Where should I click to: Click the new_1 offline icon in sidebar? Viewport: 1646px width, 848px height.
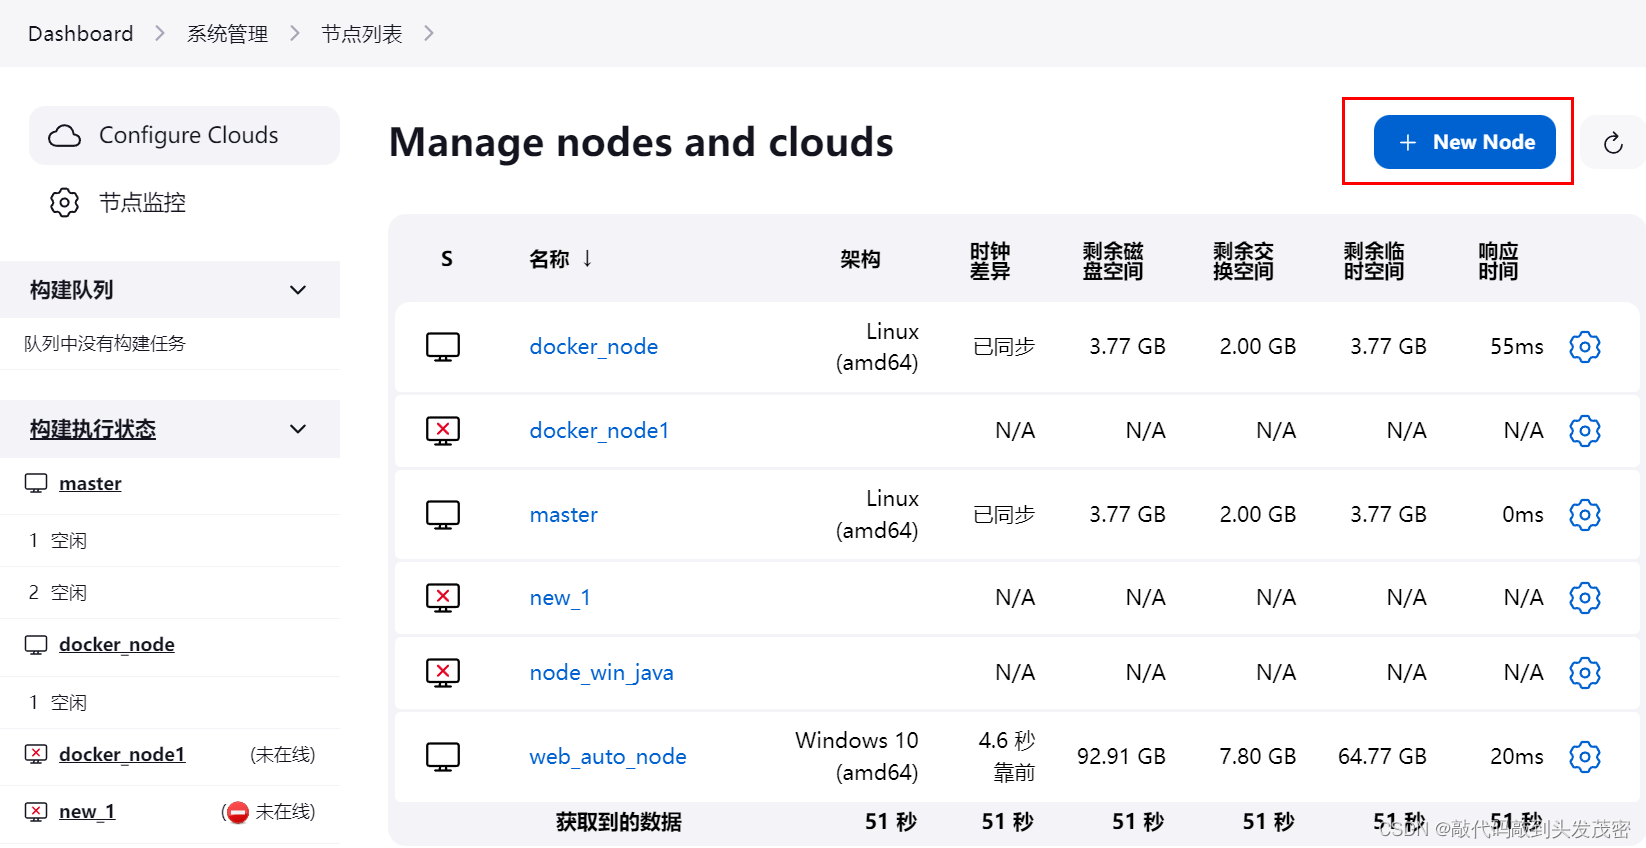(36, 812)
